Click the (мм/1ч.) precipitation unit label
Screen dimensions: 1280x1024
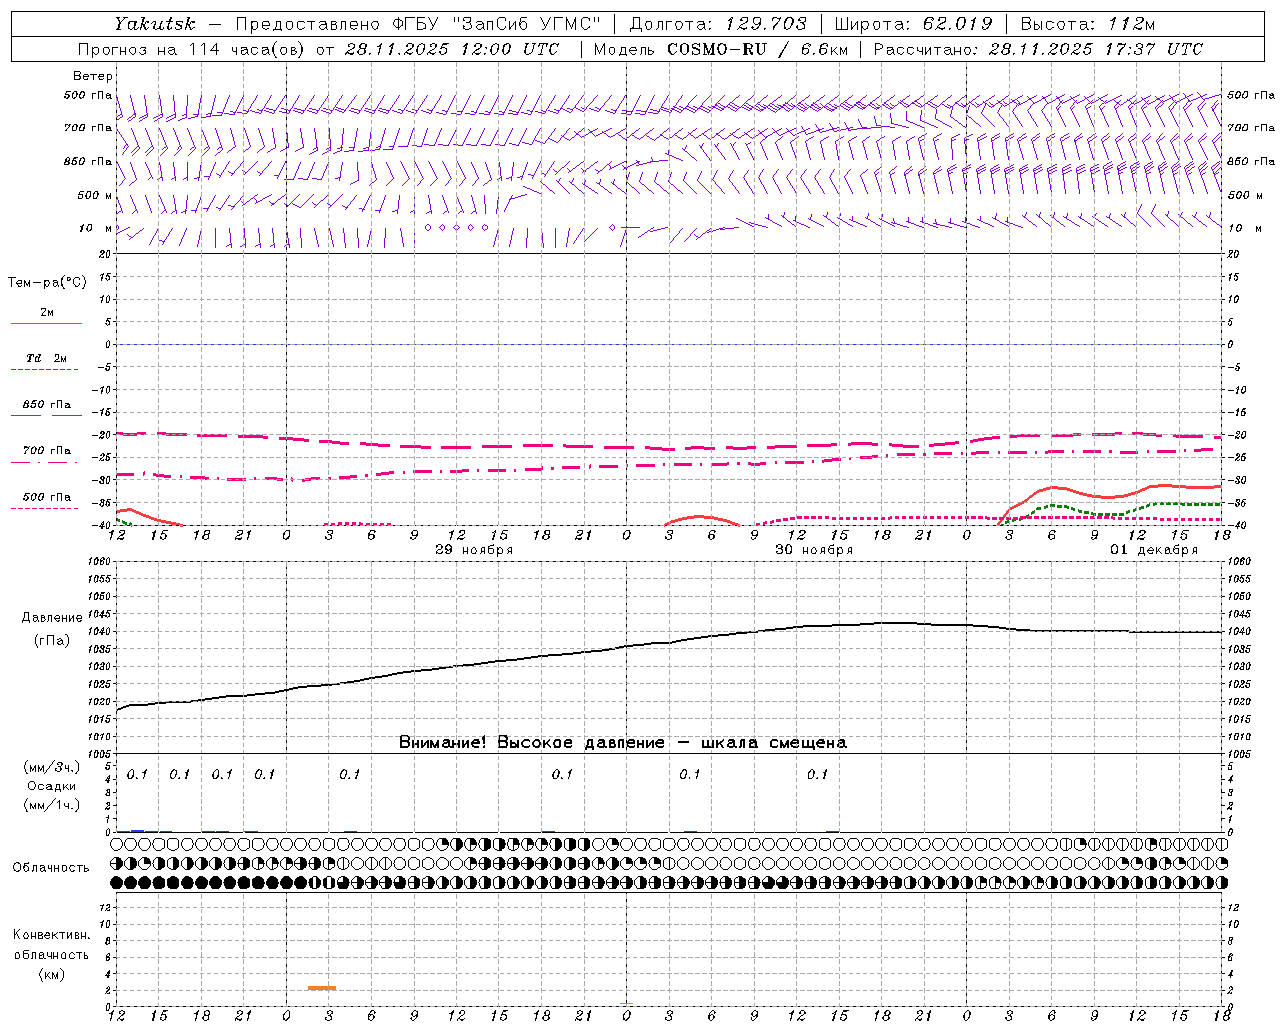pyautogui.click(x=52, y=805)
